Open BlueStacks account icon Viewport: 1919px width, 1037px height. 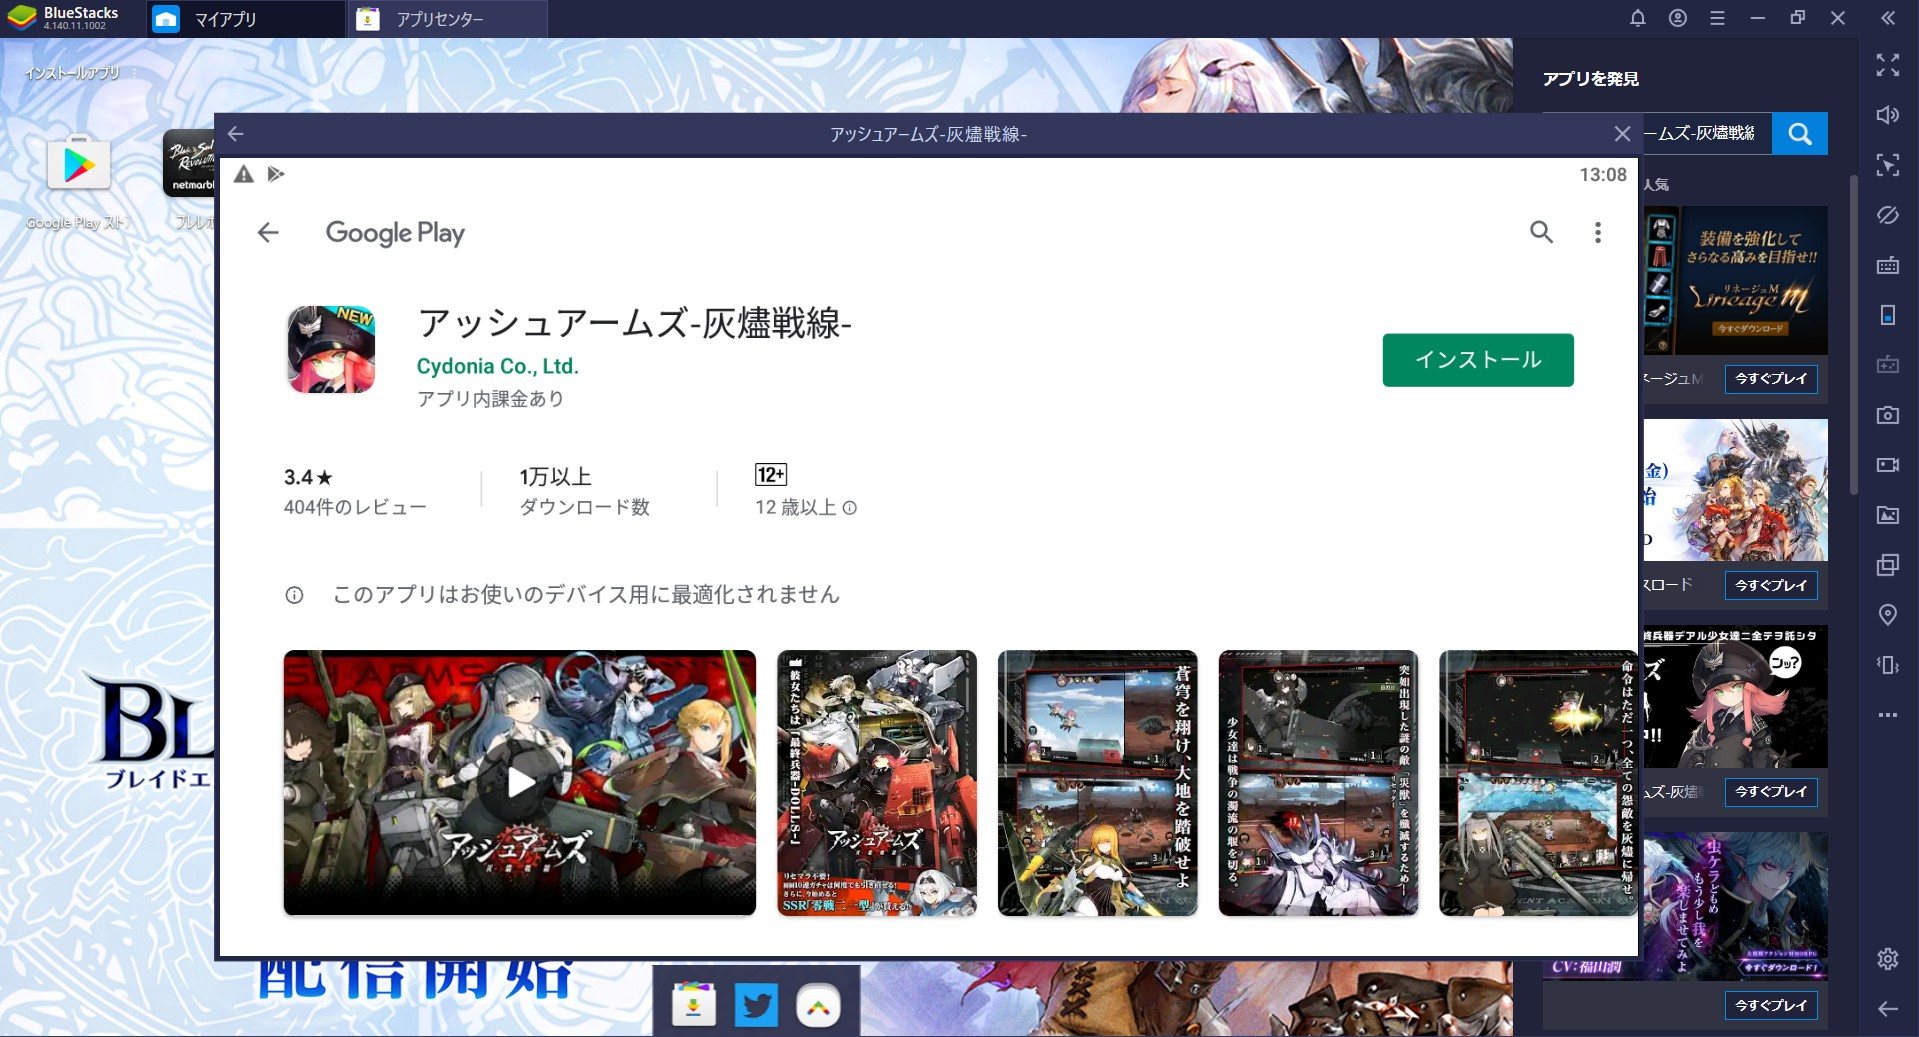pos(1678,18)
